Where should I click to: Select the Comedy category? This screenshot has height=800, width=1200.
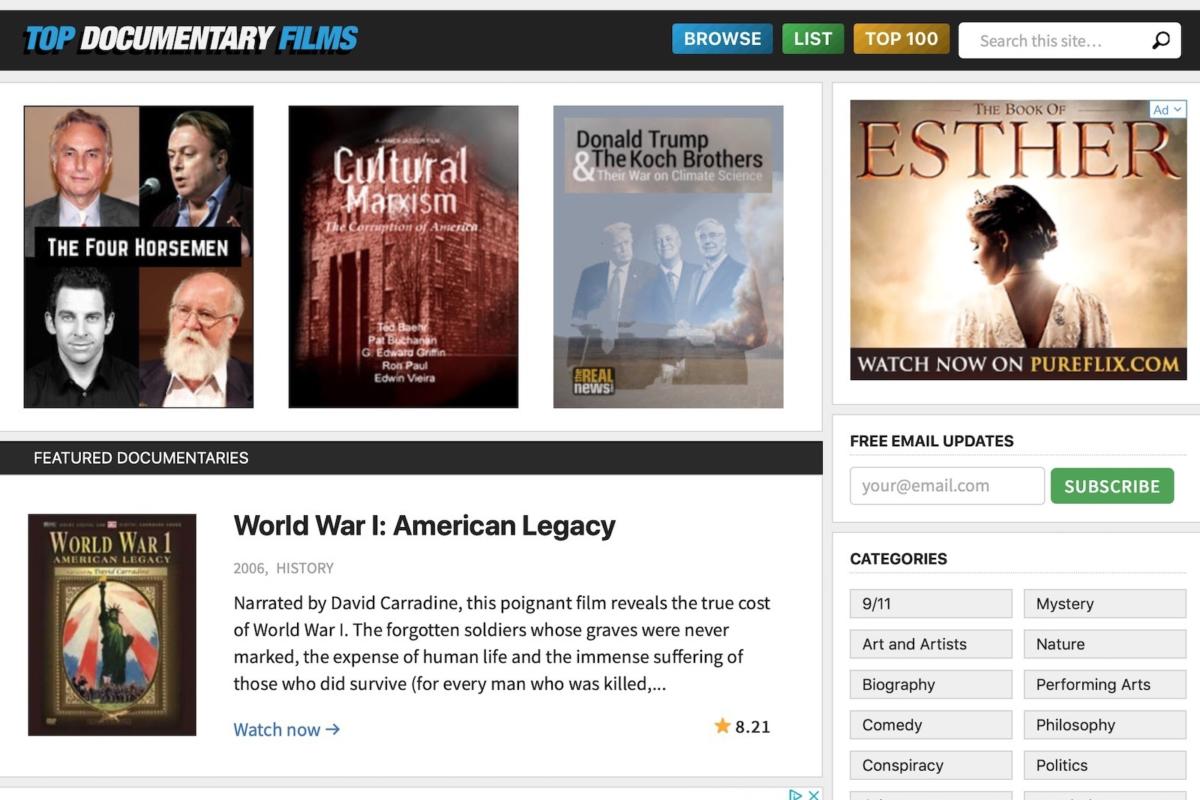click(931, 725)
